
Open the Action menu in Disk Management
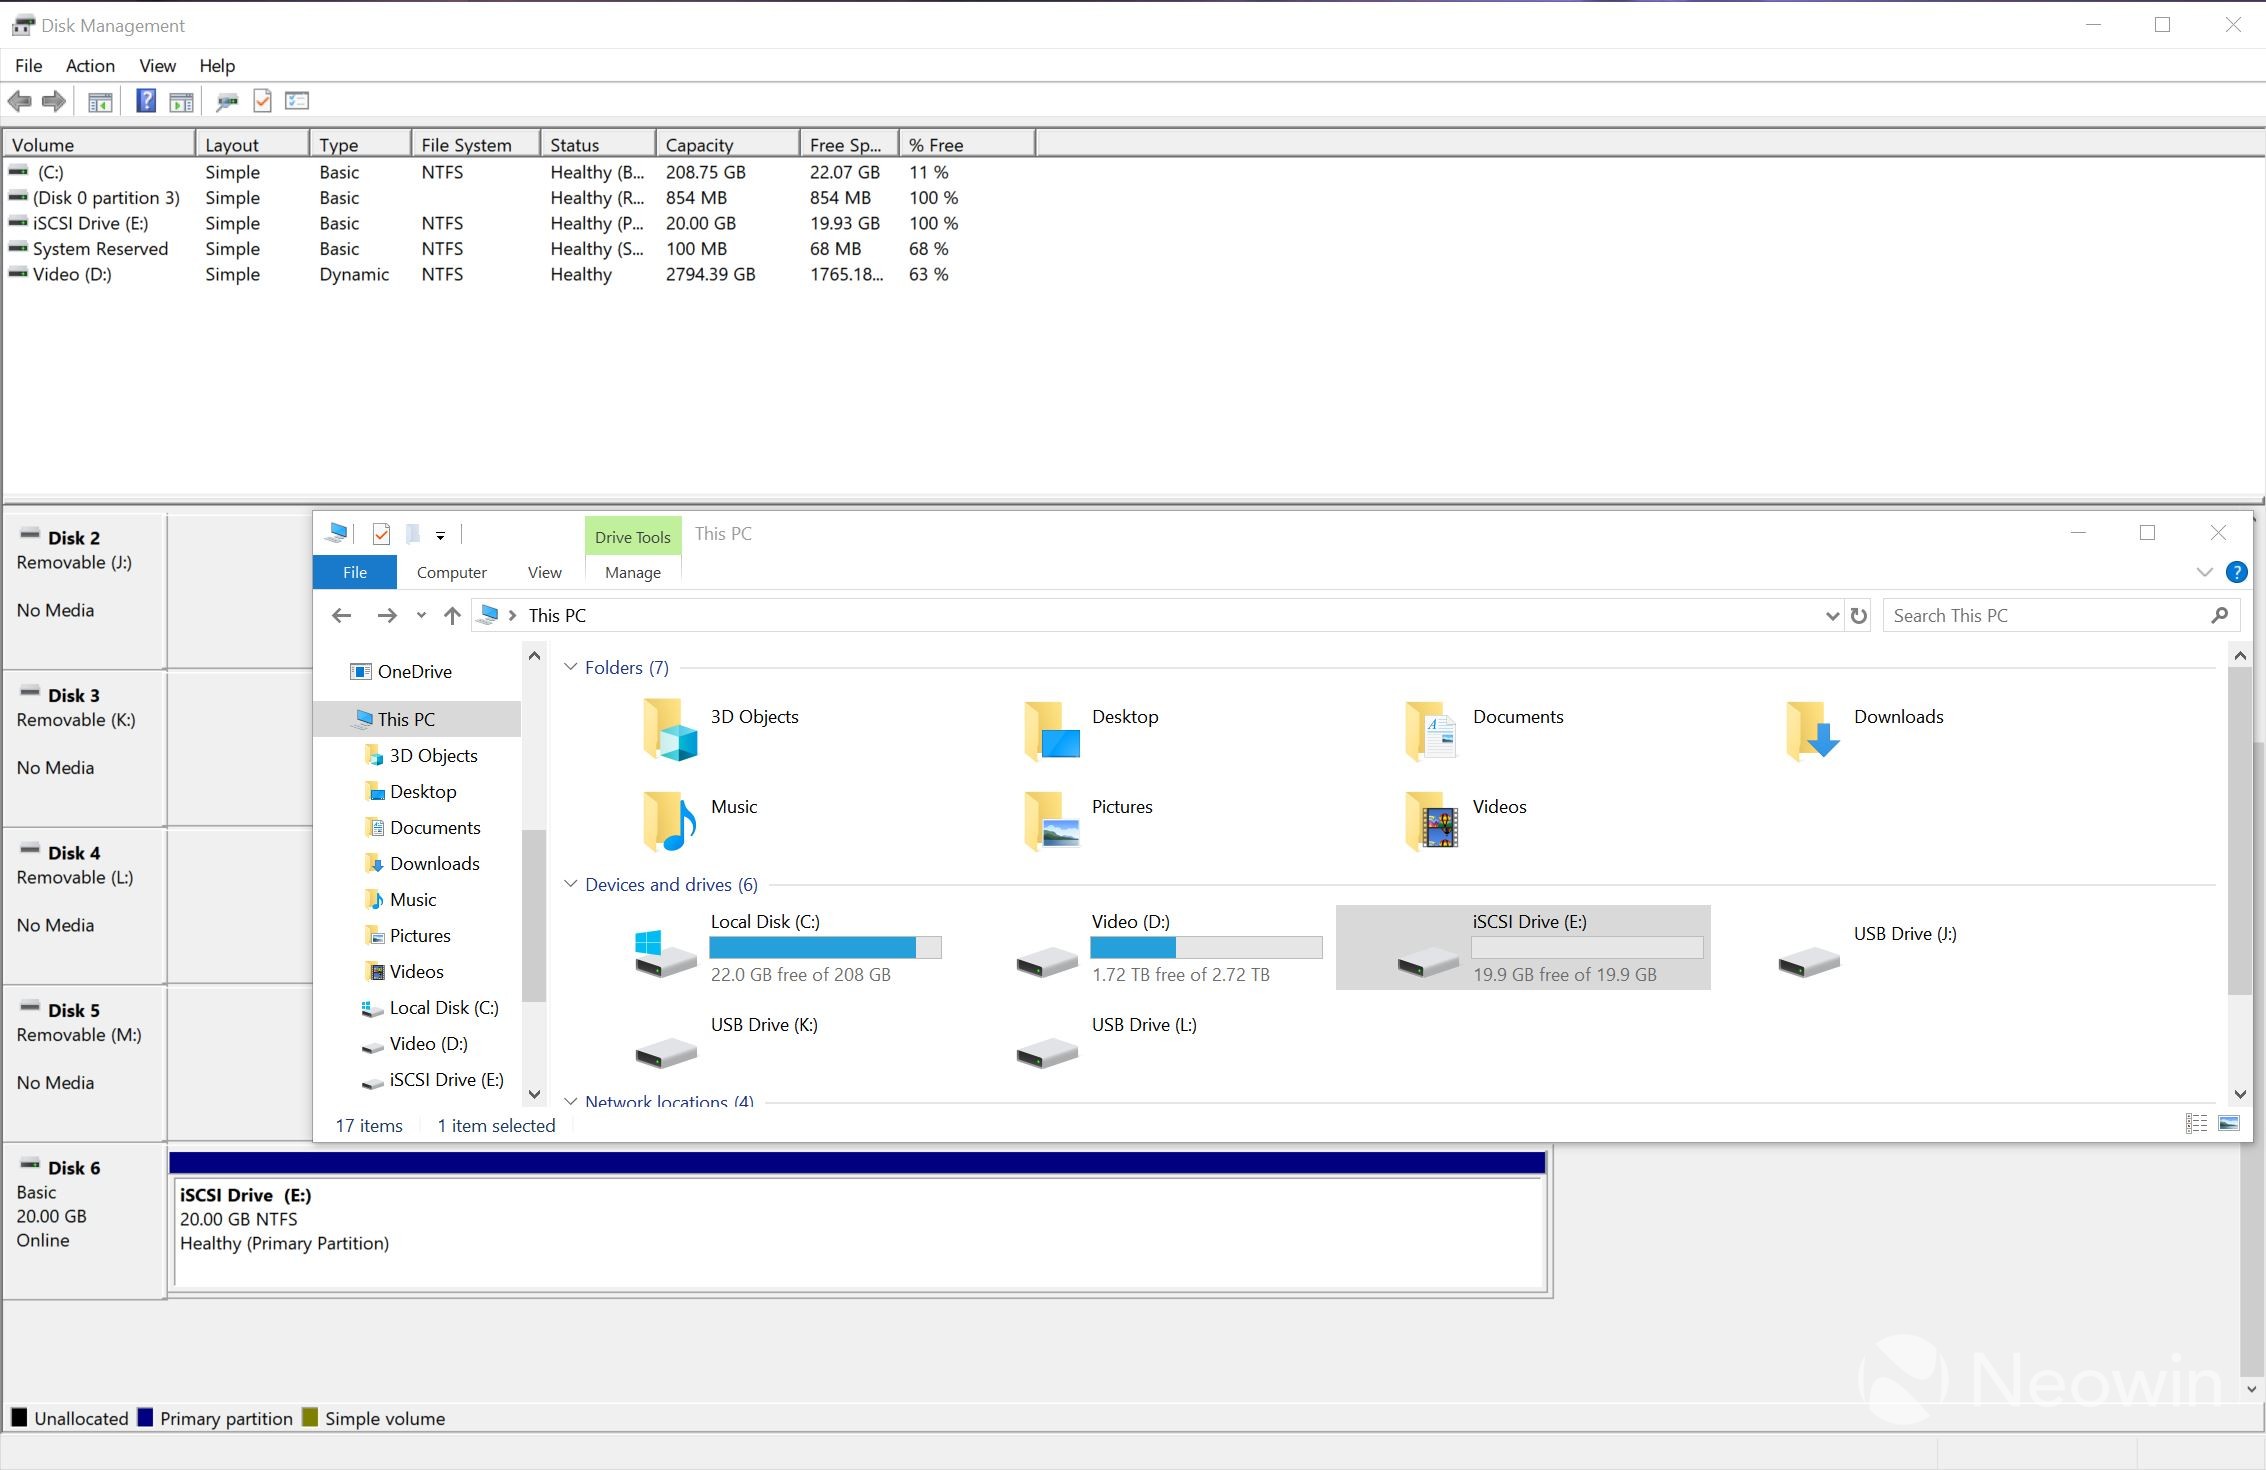tap(90, 65)
